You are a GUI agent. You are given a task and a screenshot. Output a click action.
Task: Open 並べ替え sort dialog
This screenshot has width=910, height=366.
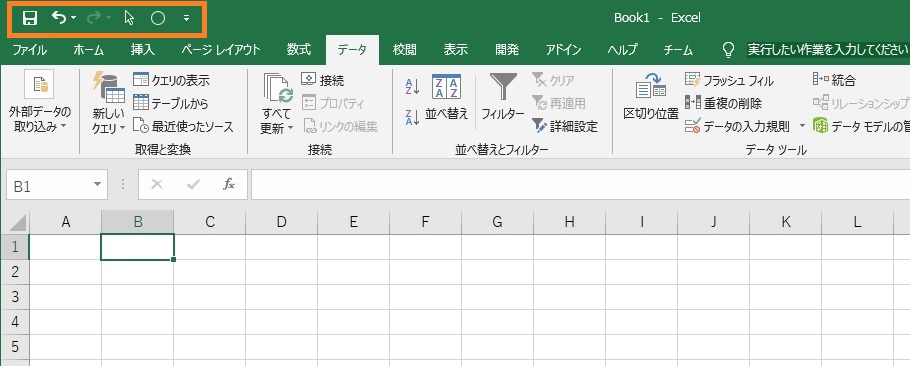[446, 97]
